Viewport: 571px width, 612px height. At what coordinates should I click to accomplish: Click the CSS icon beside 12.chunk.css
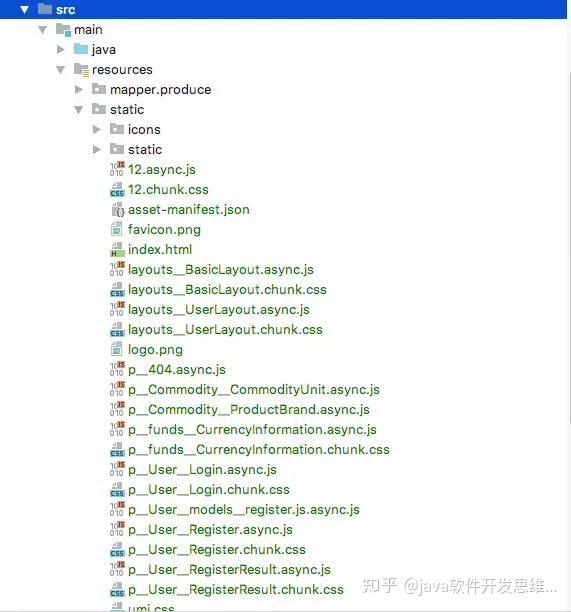117,189
